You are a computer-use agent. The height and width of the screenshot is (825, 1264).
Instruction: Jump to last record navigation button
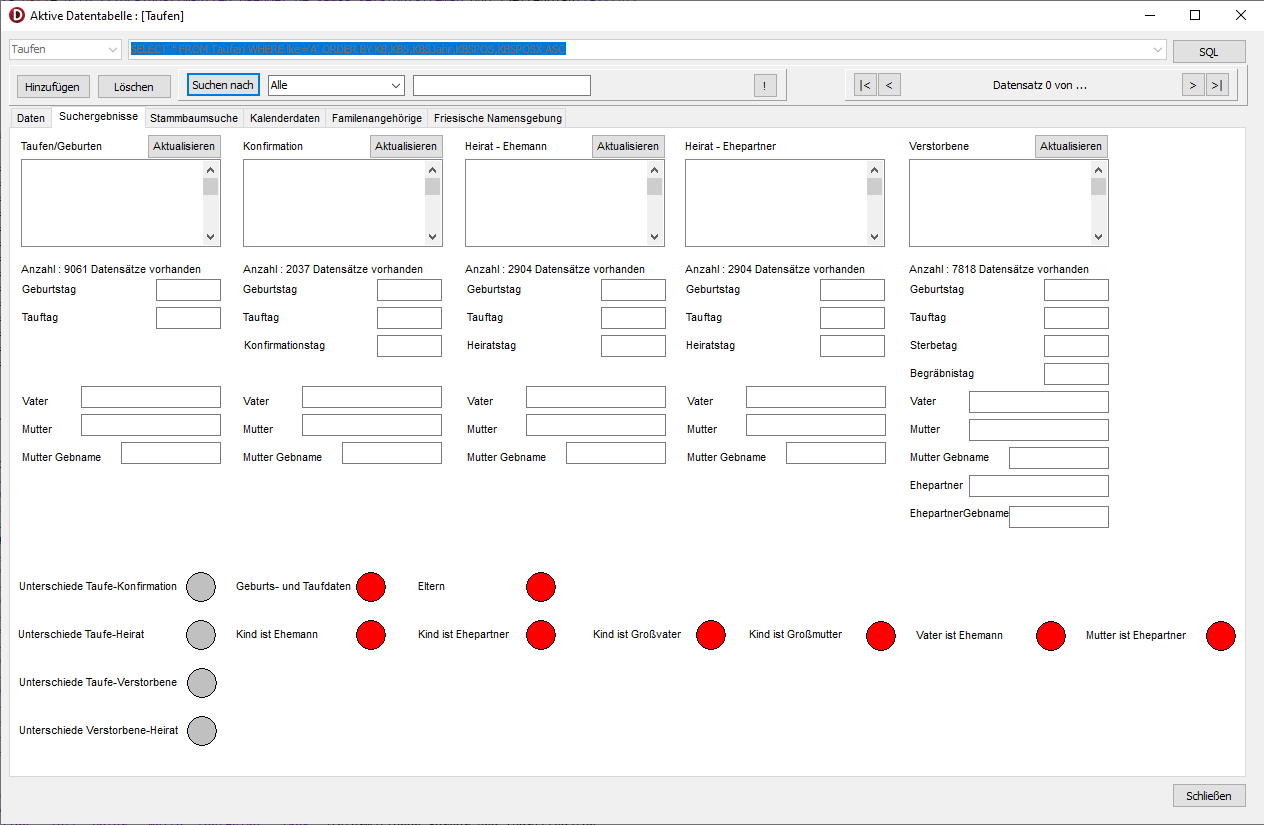coord(1217,85)
